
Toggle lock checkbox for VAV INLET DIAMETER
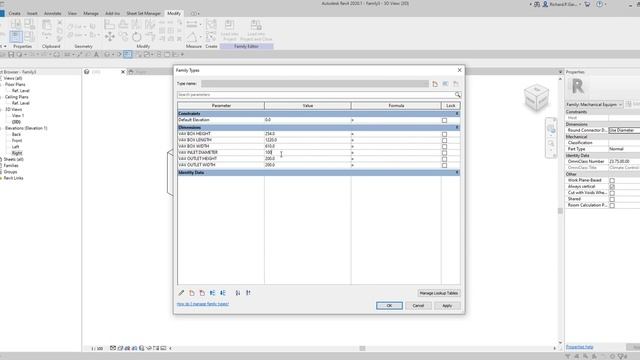click(x=444, y=153)
